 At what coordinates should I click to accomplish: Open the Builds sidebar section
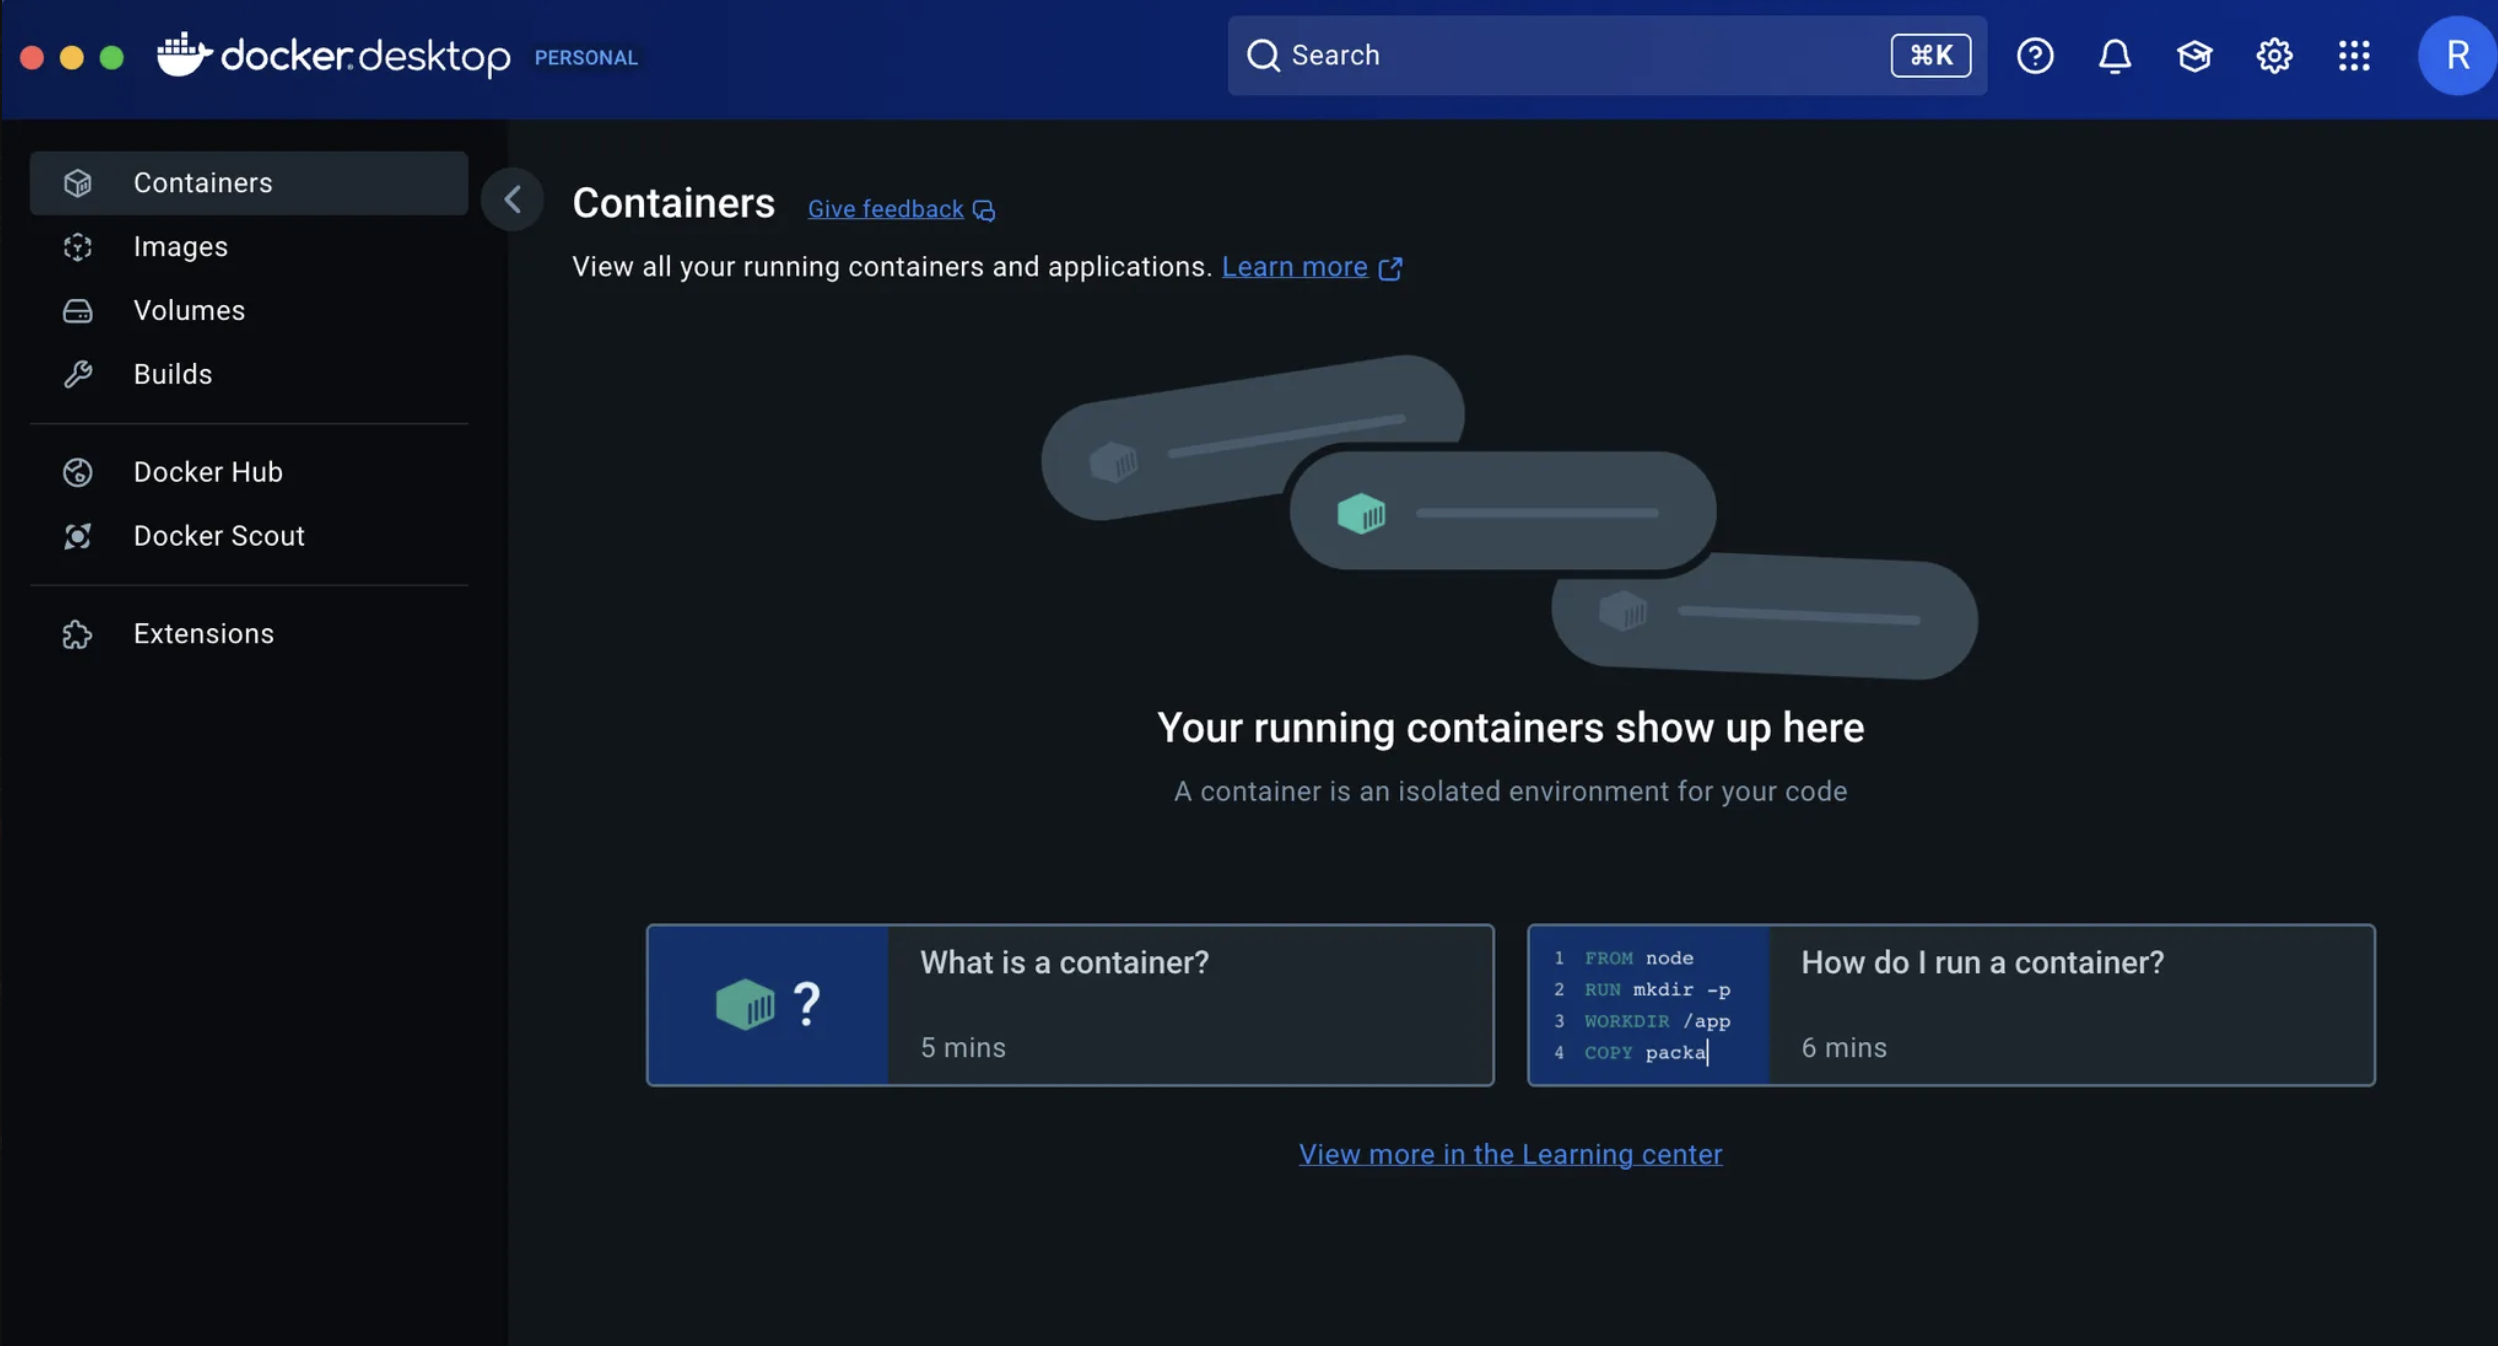249,374
